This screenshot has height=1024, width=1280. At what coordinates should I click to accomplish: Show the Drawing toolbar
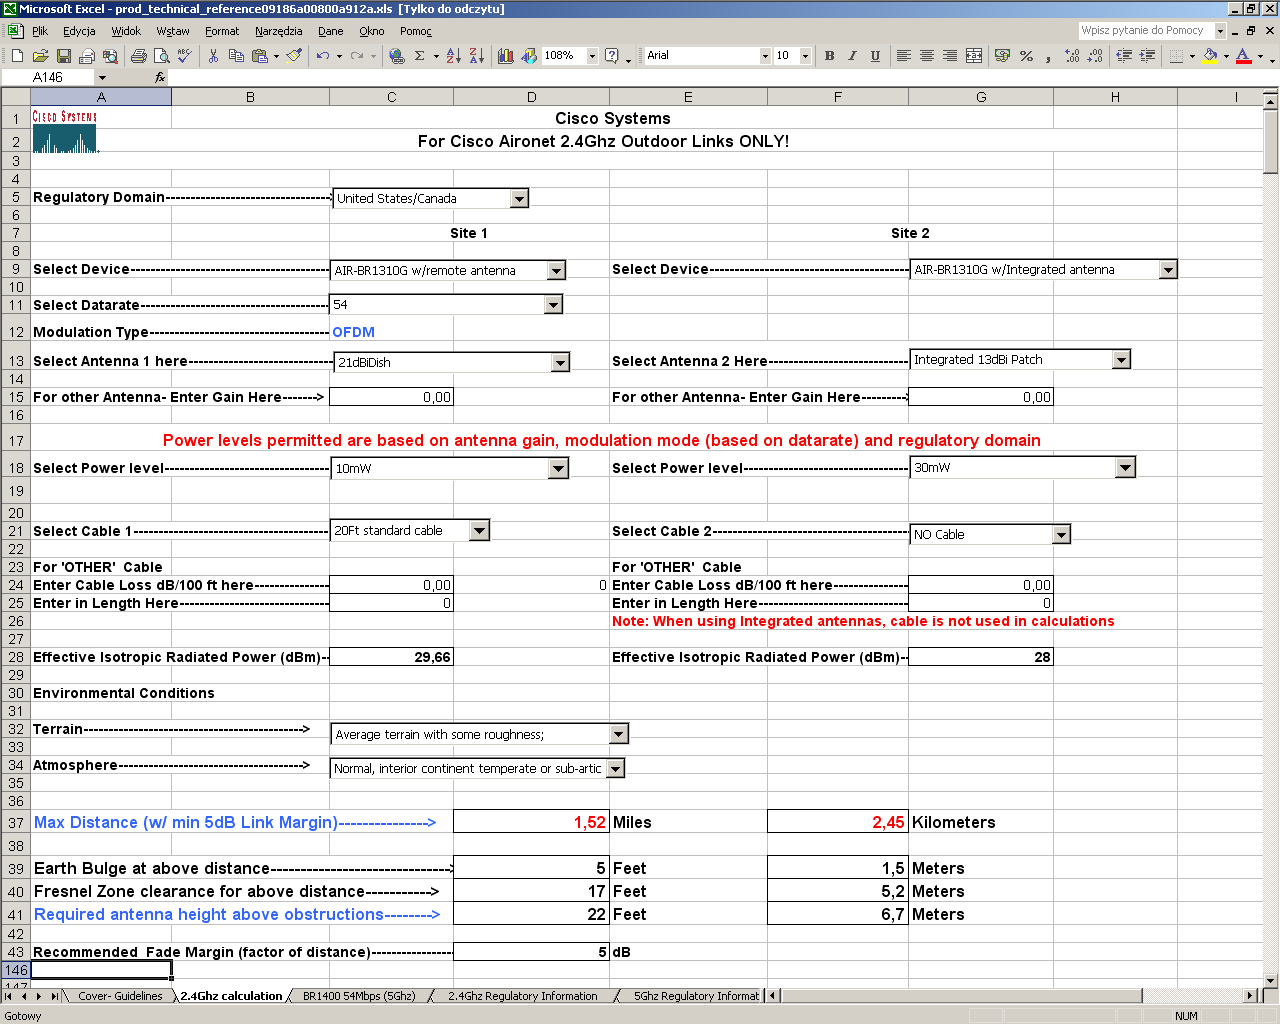(x=529, y=56)
